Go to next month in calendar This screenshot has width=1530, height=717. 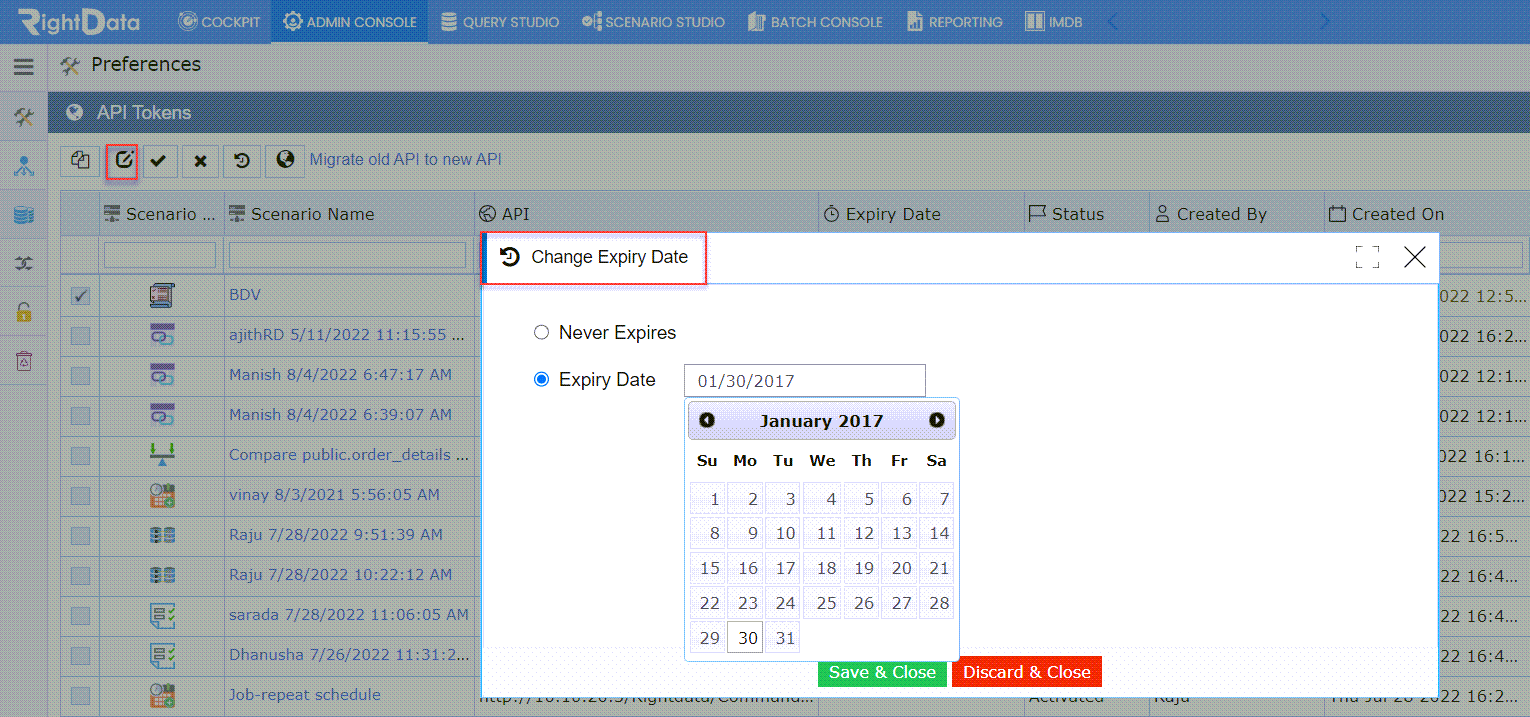click(x=936, y=420)
